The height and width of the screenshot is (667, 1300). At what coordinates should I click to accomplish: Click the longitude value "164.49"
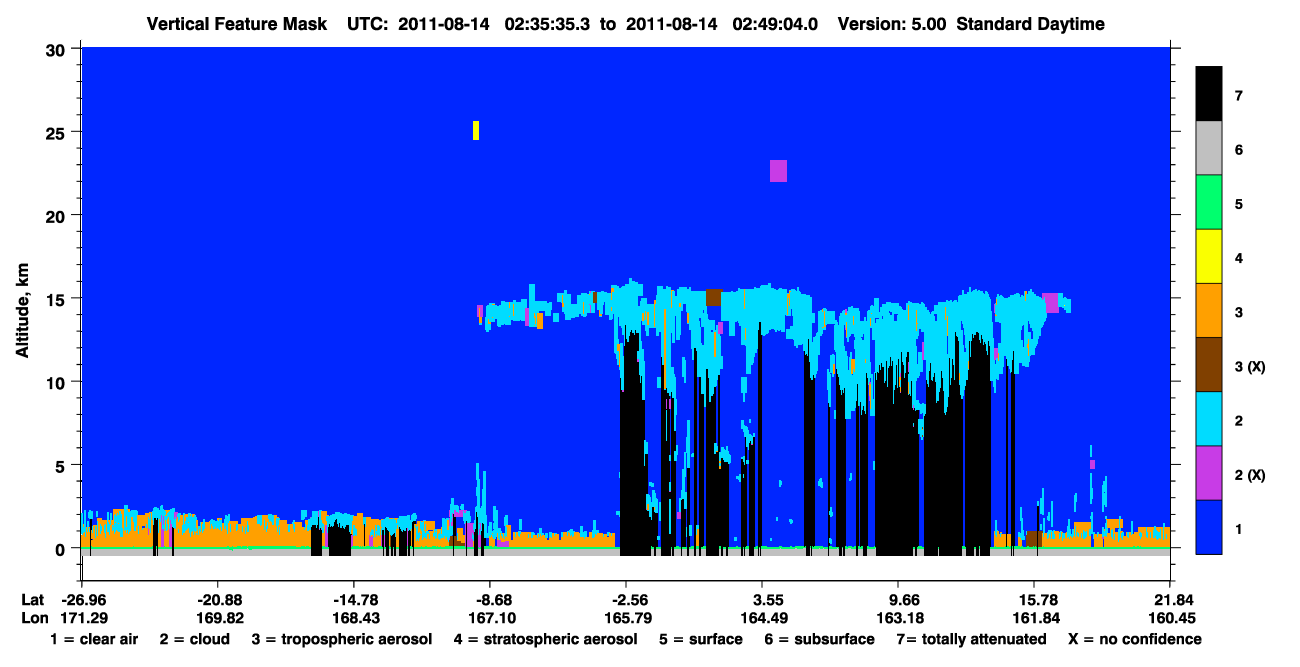click(x=762, y=618)
